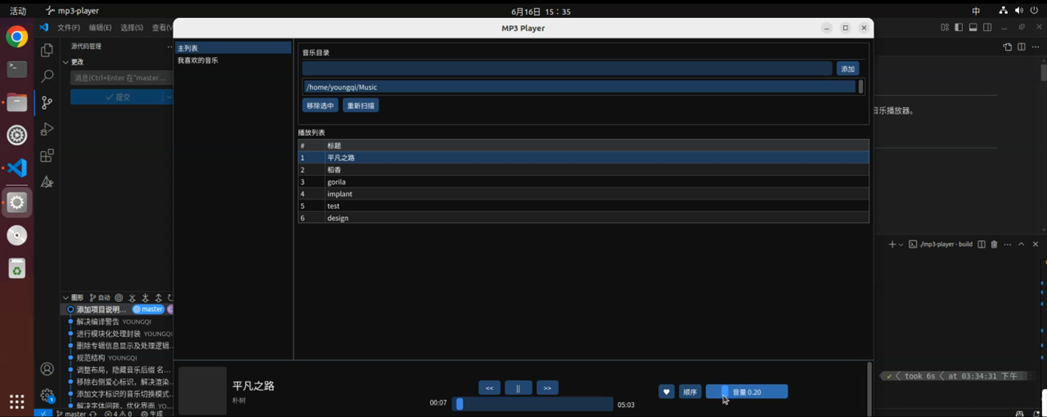Open the Run and Debug icon

click(x=47, y=129)
